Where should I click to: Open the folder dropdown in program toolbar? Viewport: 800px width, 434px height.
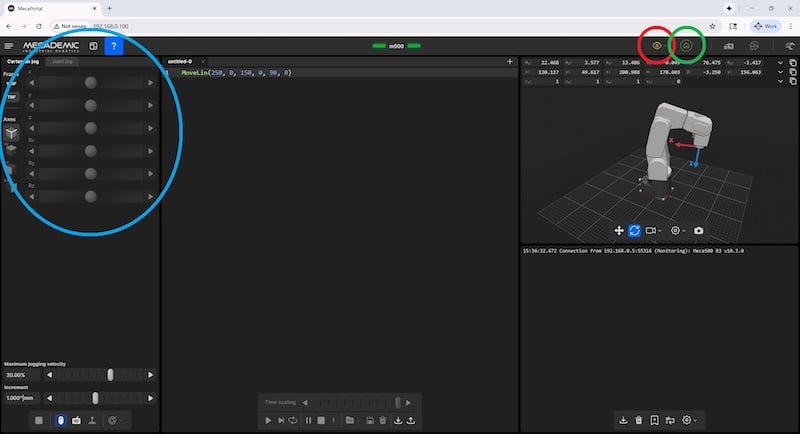(x=352, y=420)
